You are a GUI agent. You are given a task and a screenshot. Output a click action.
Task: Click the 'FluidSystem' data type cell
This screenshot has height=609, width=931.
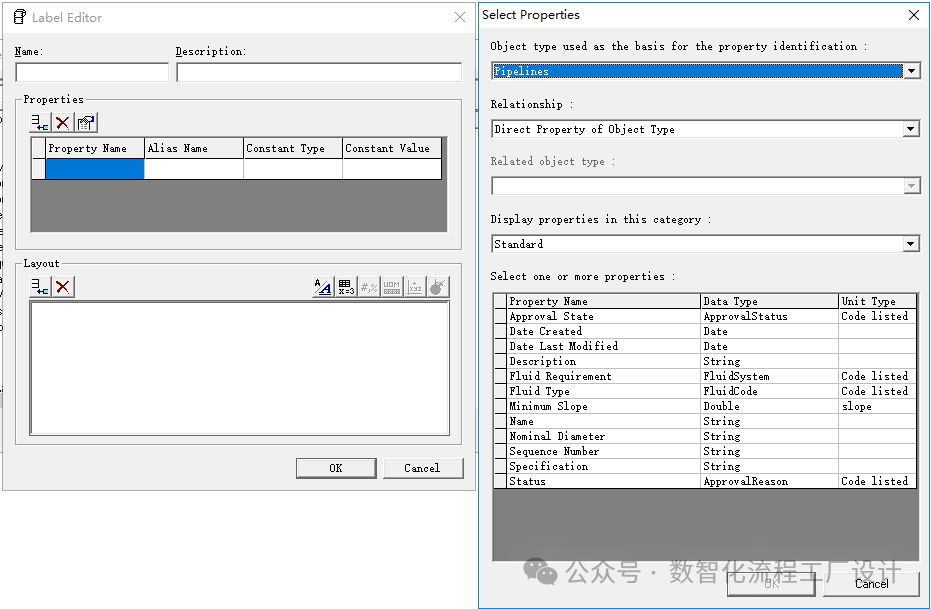point(770,376)
